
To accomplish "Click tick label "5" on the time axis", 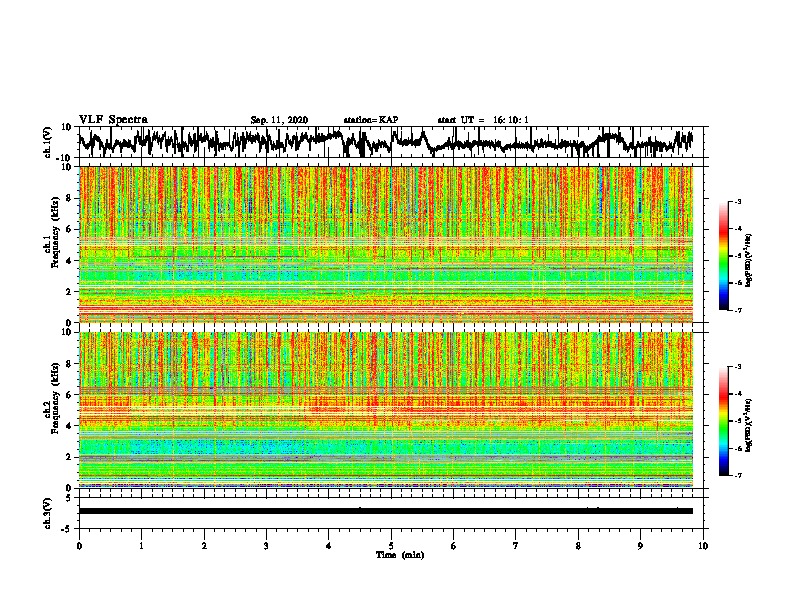I will point(391,546).
